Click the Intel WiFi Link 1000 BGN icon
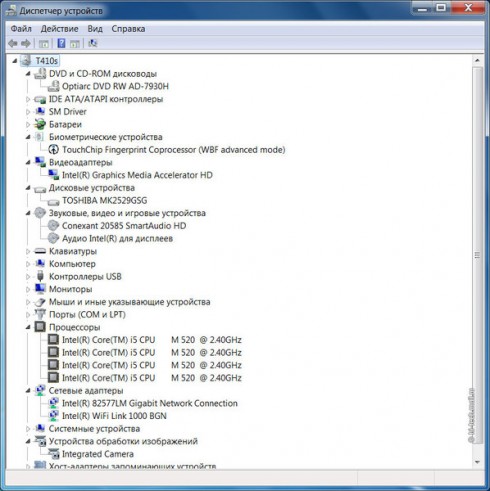This screenshot has width=490, height=491. pyautogui.click(x=54, y=416)
